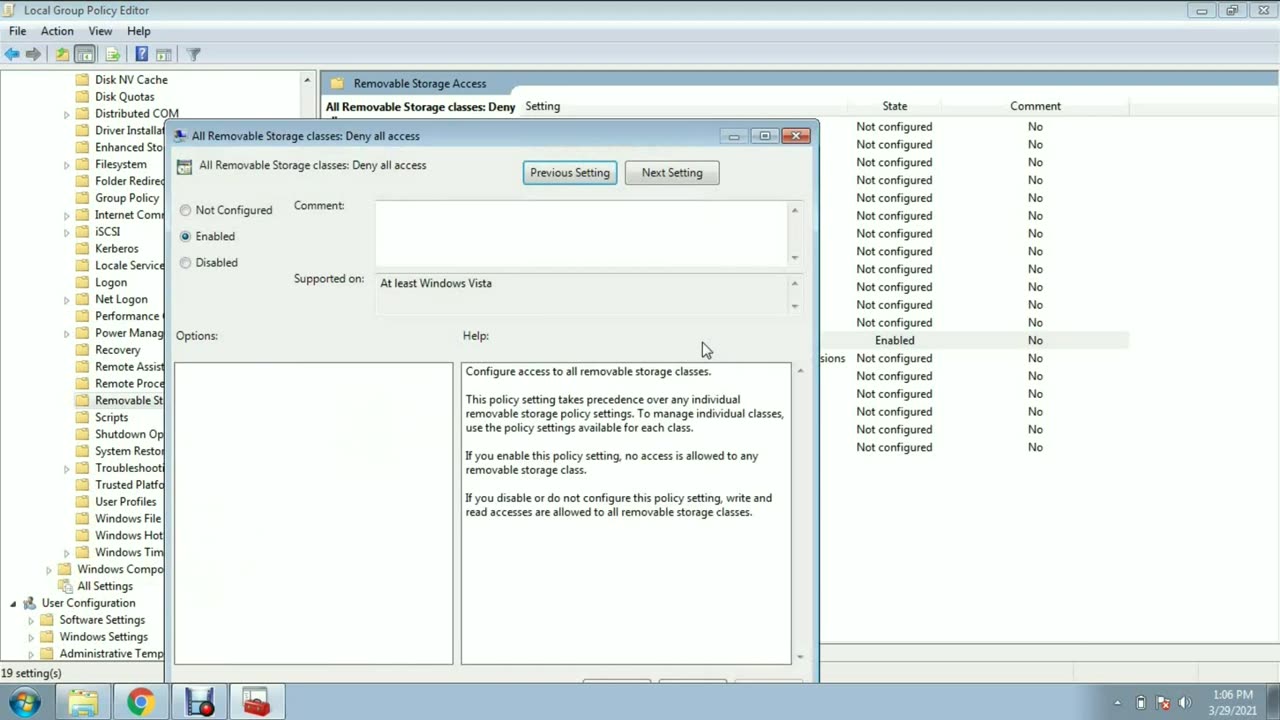Select the Enabled radio button
The height and width of the screenshot is (720, 1280).
(x=185, y=236)
